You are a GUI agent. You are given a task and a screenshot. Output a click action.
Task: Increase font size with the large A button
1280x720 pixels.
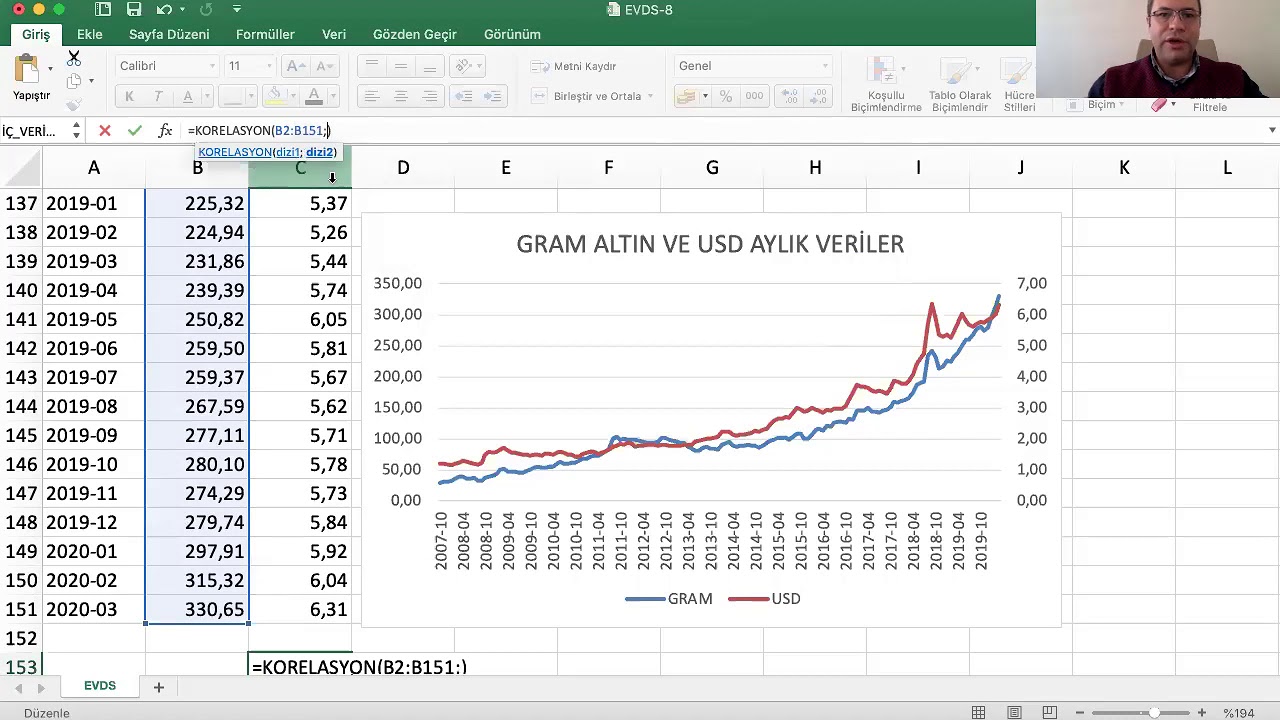coord(296,66)
